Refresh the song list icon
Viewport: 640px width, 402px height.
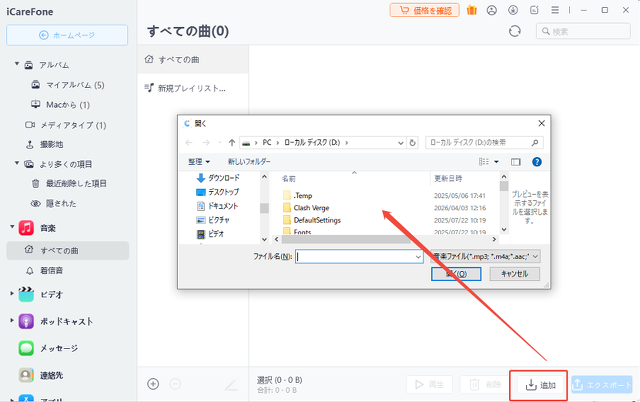[515, 31]
